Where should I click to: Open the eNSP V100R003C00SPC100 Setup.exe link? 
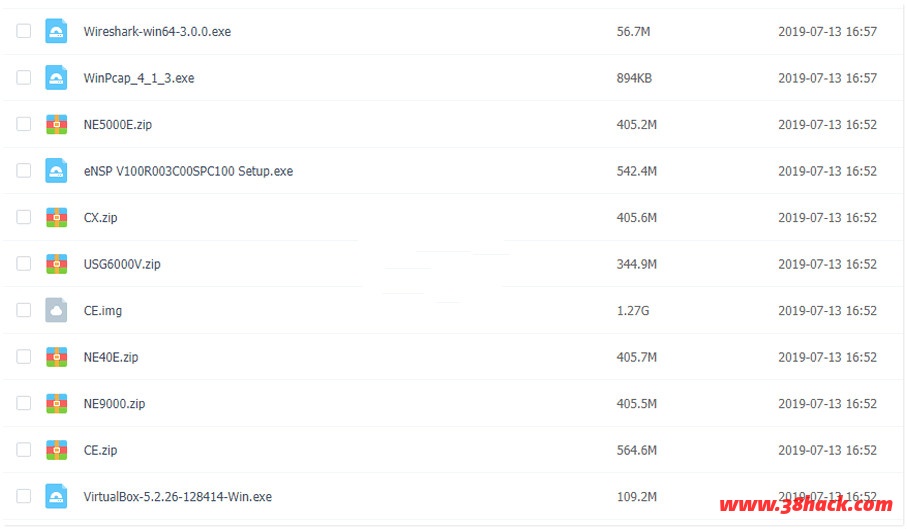pos(188,171)
